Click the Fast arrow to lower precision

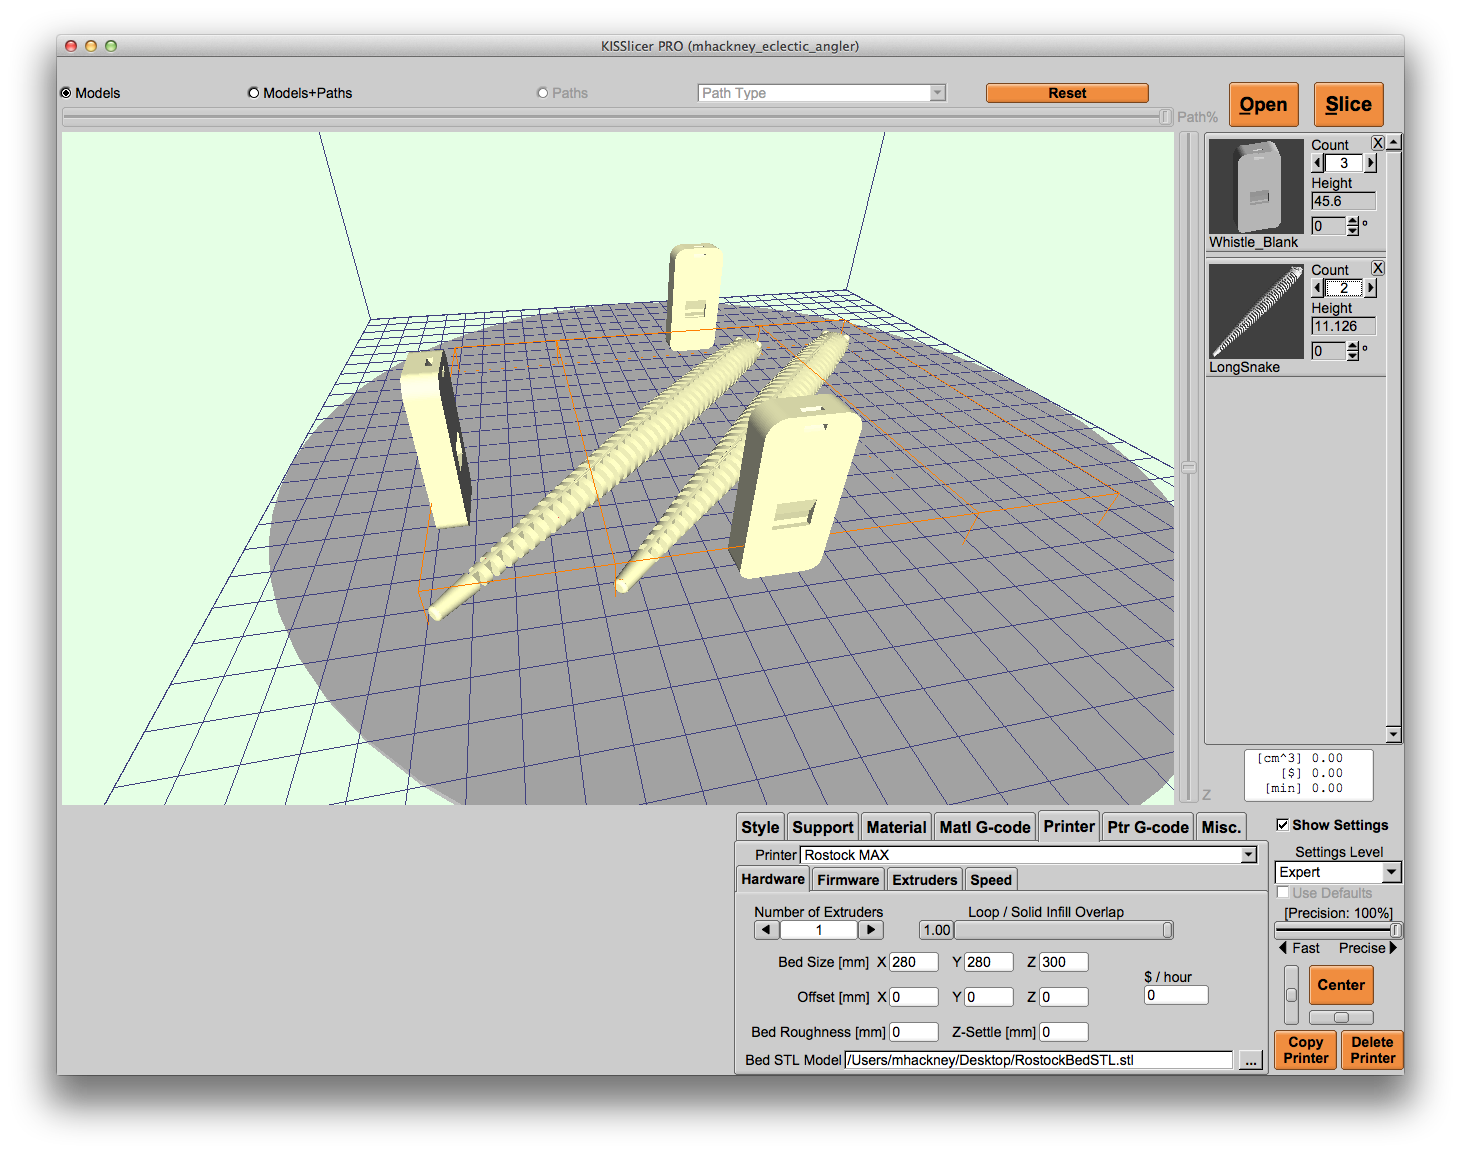click(1283, 948)
